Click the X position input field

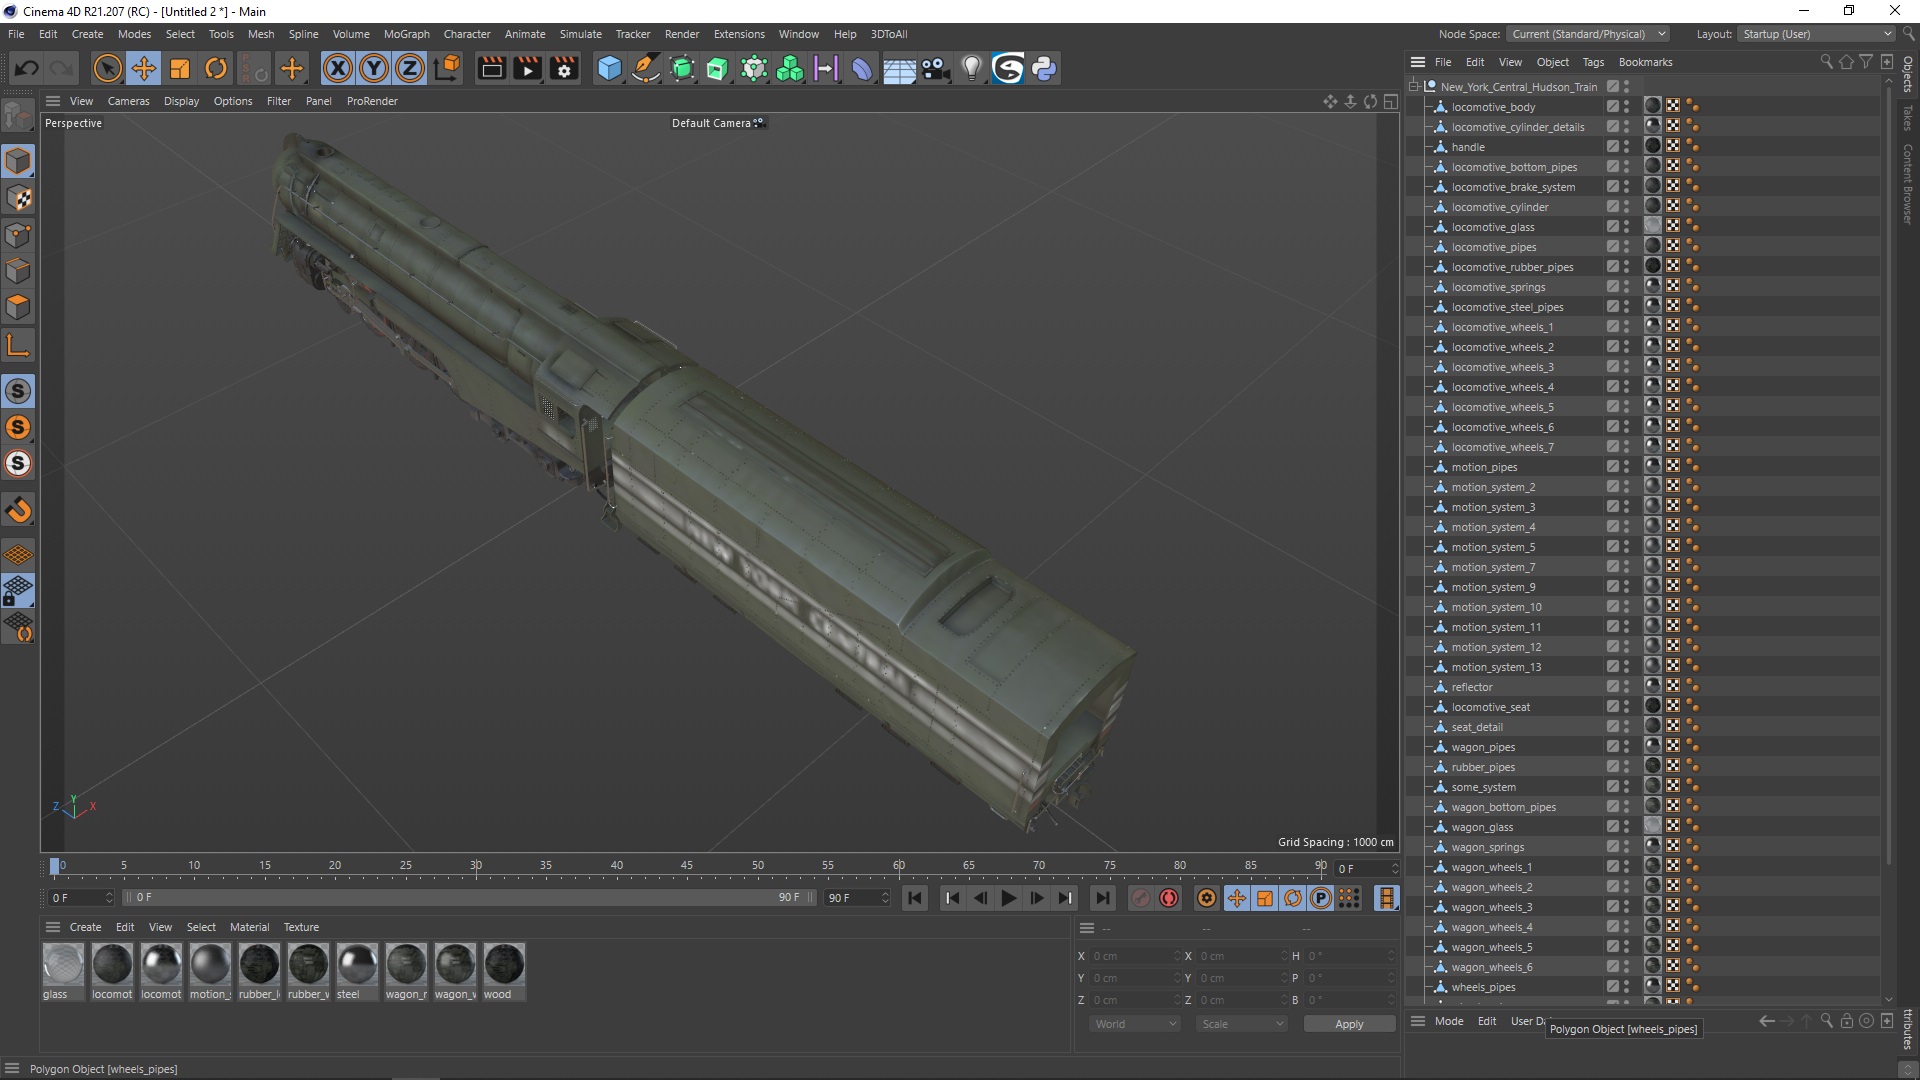point(1134,956)
